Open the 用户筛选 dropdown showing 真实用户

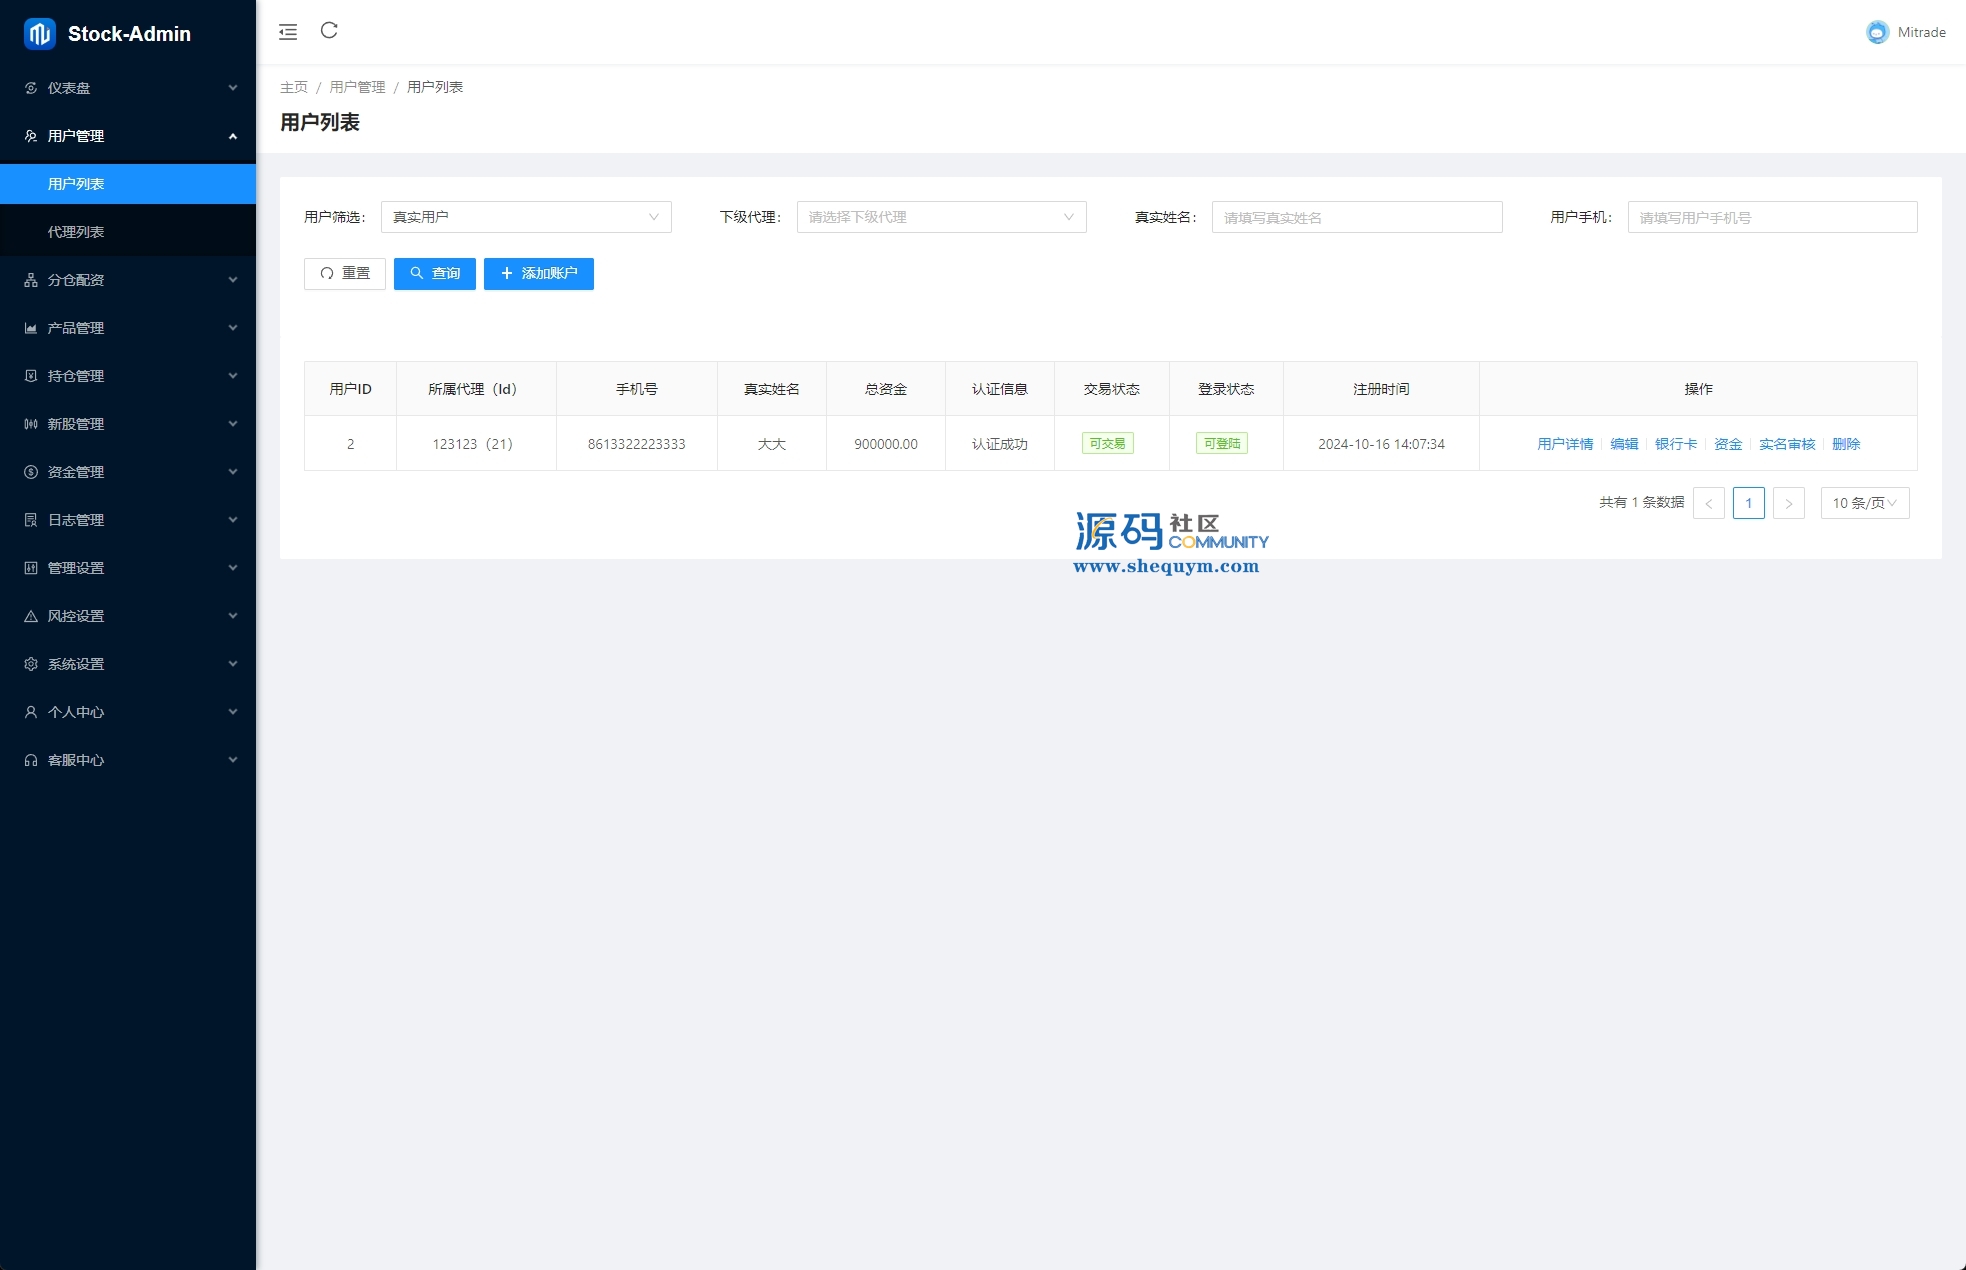[x=526, y=217]
